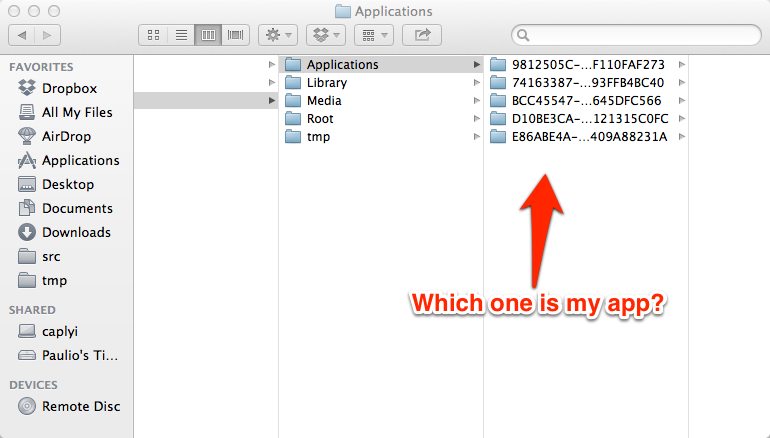Click the window zoom button
The width and height of the screenshot is (770, 438).
(x=54, y=11)
